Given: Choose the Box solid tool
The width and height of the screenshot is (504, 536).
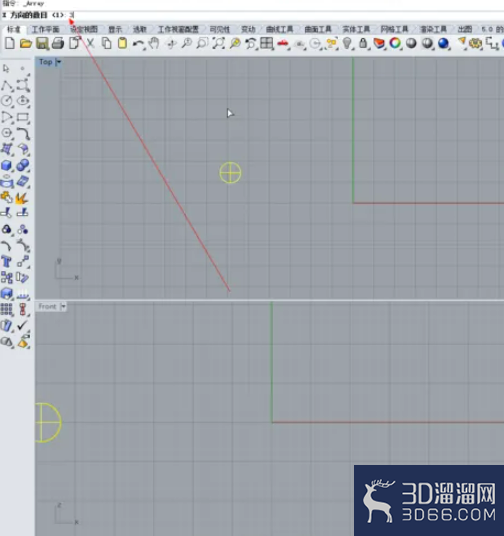Looking at the screenshot, I should tap(7, 165).
